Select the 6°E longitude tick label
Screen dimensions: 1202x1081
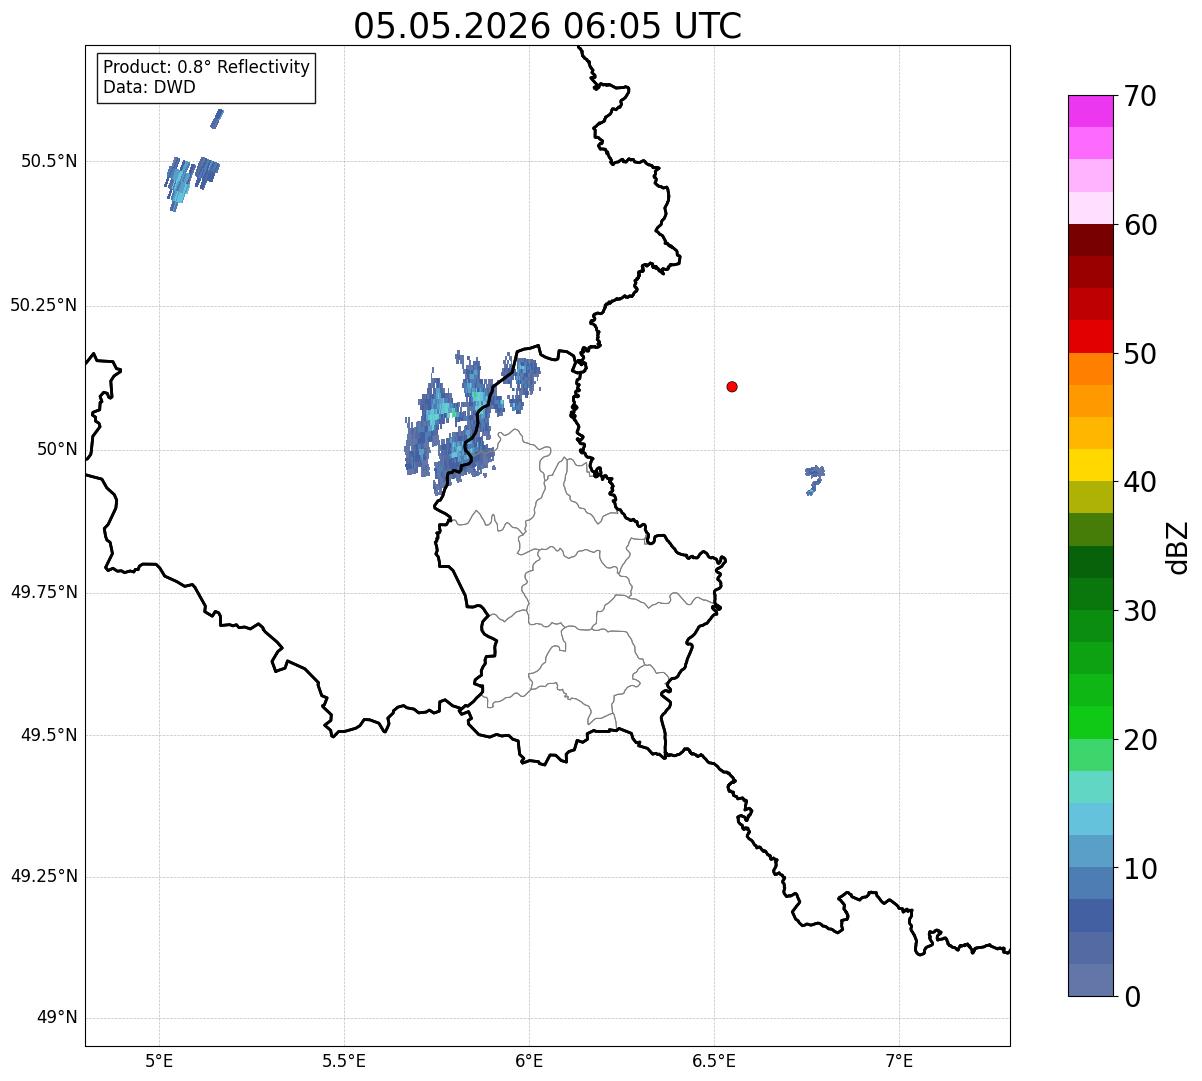click(529, 1060)
